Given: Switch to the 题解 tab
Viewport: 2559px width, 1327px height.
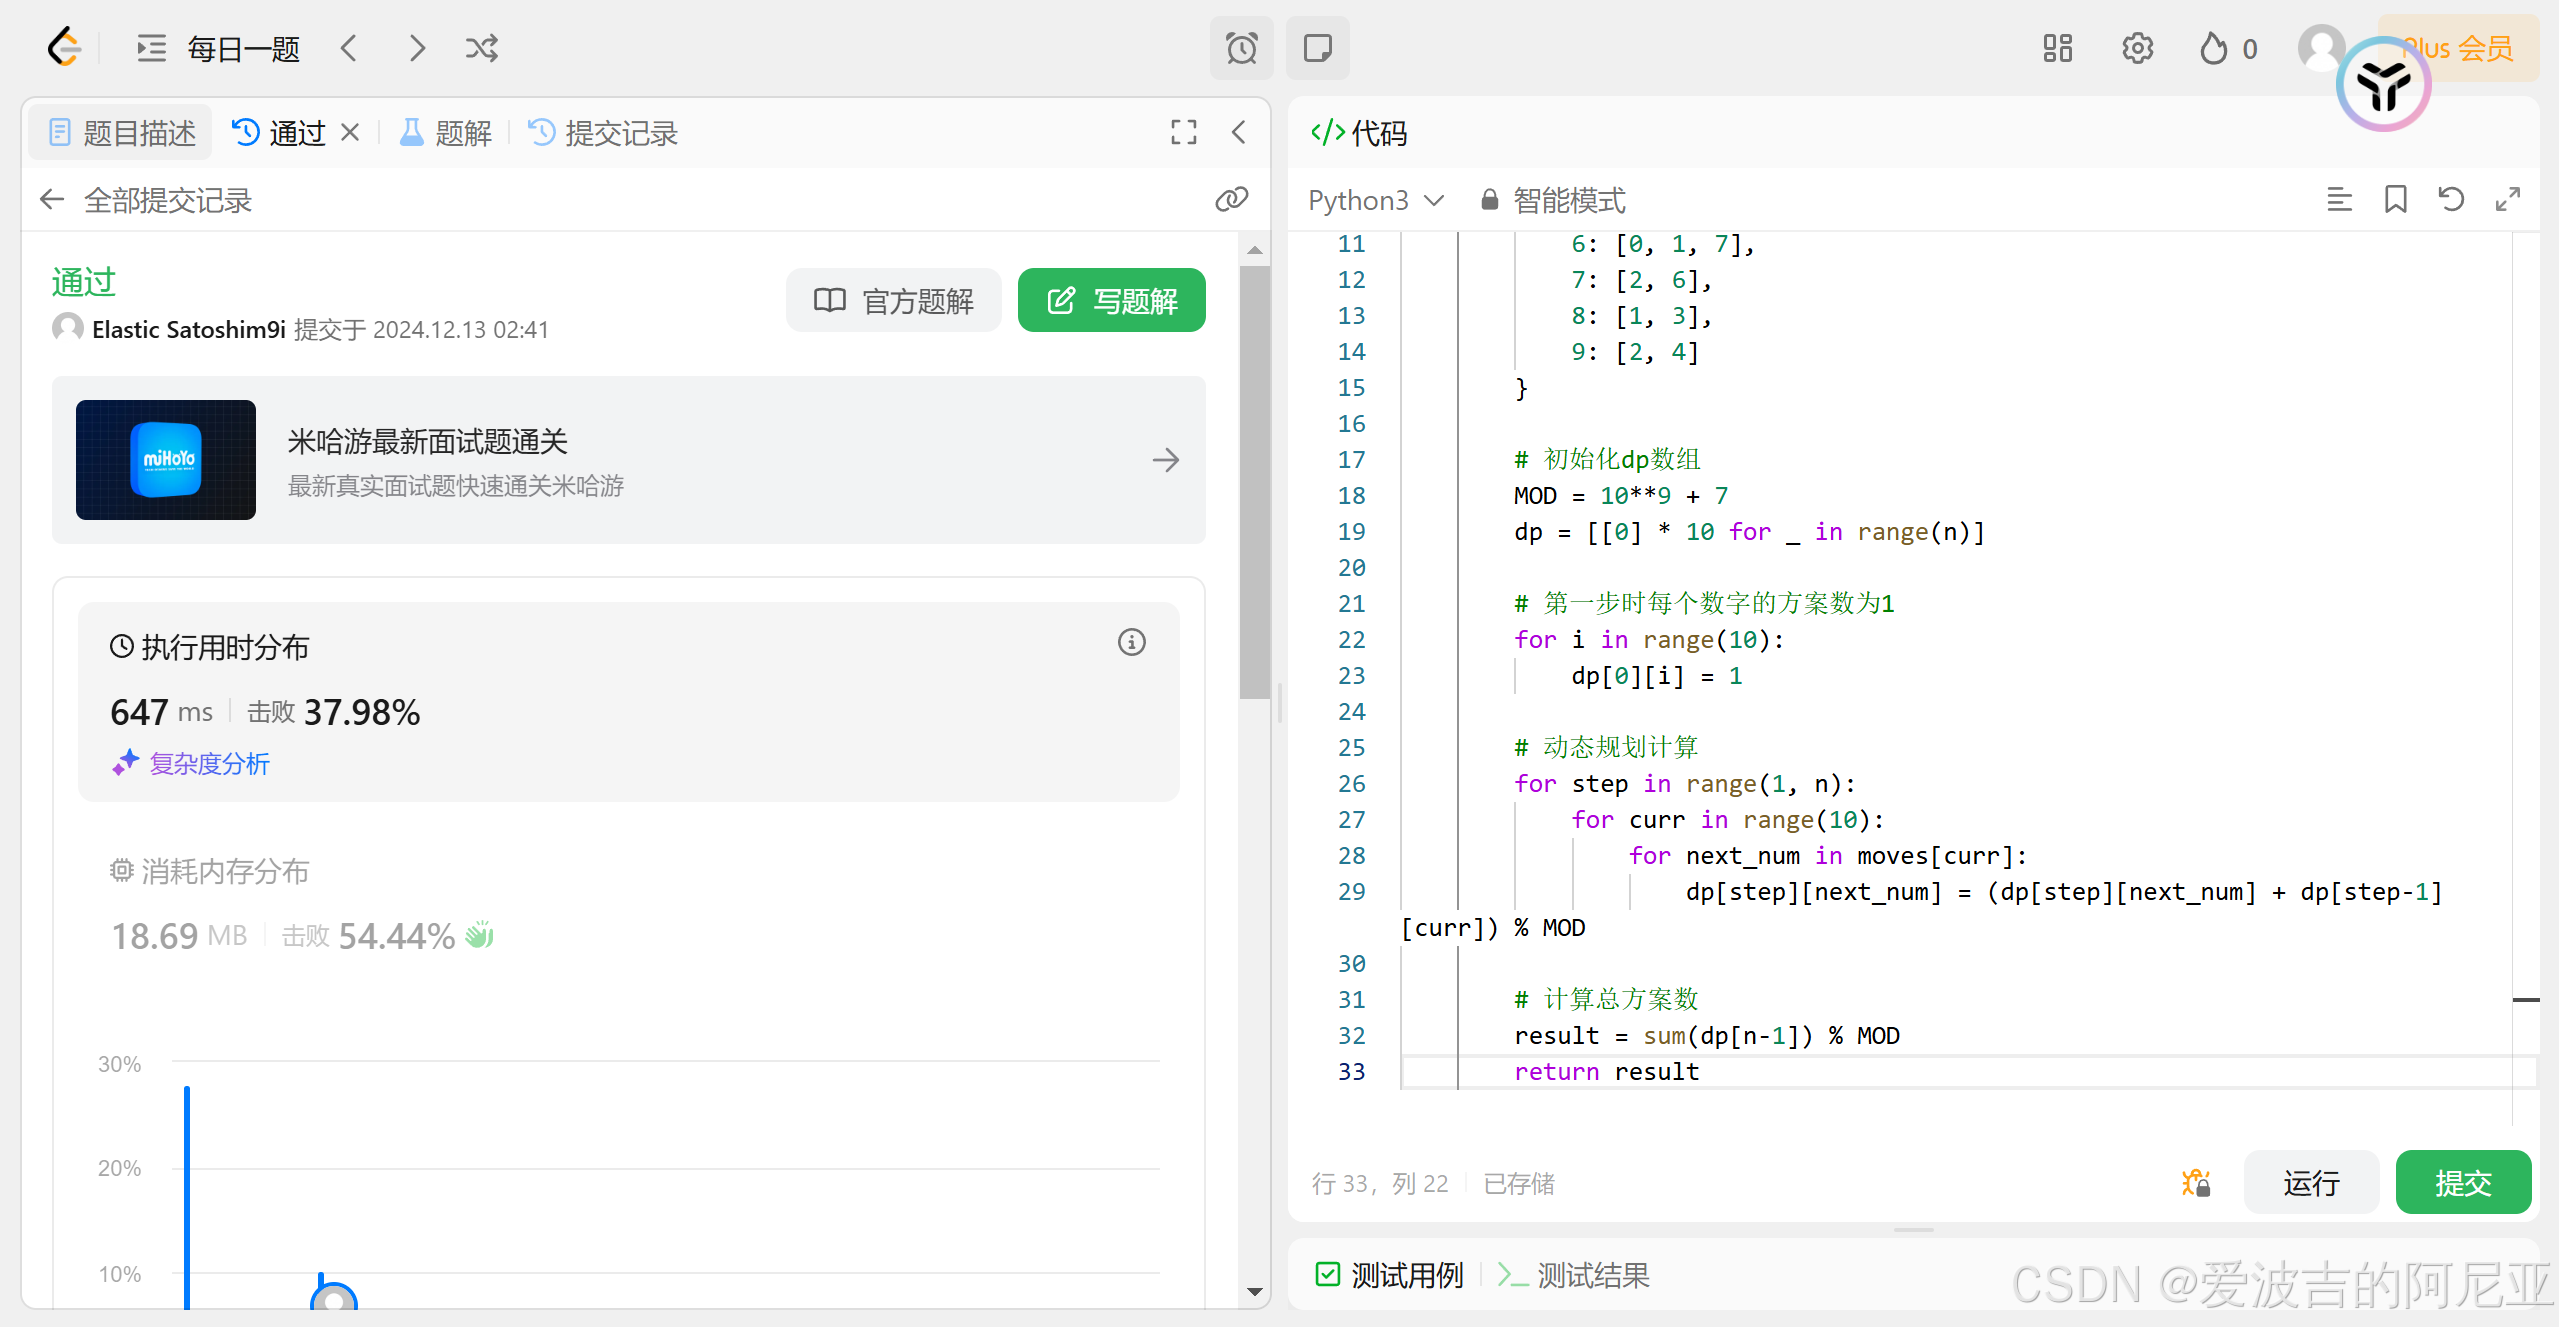Looking at the screenshot, I should pos(446,132).
